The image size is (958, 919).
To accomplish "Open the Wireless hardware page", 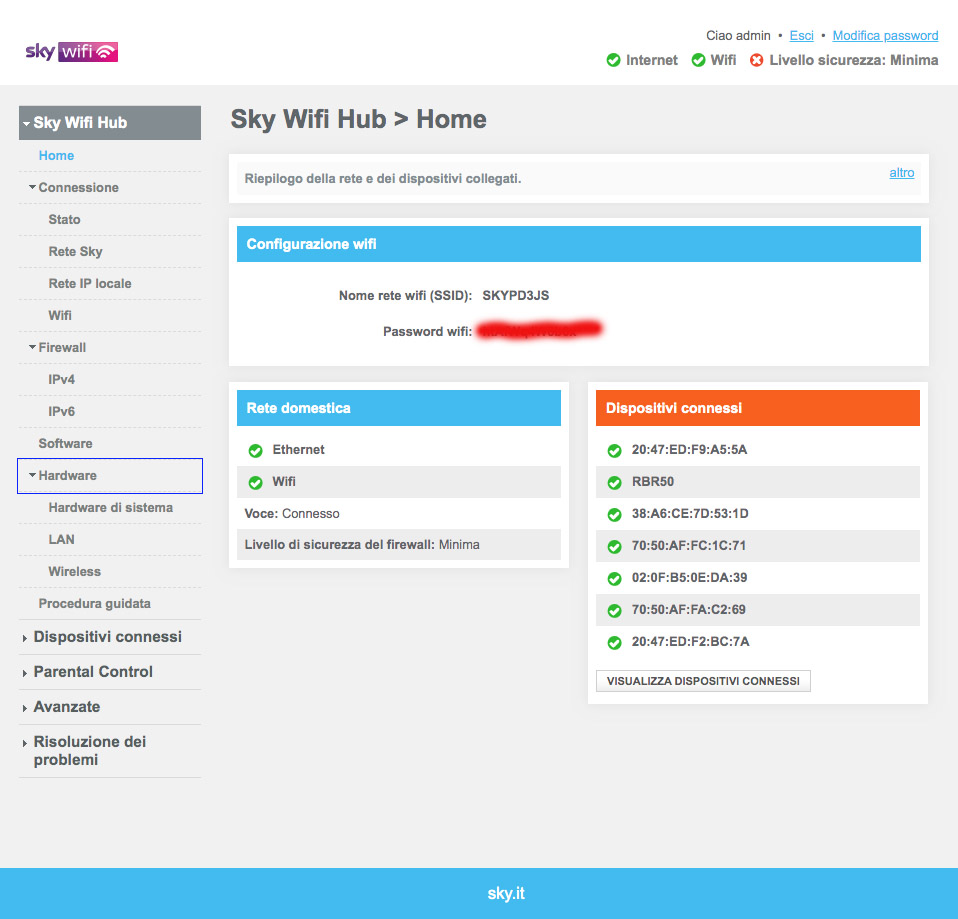I will [75, 571].
